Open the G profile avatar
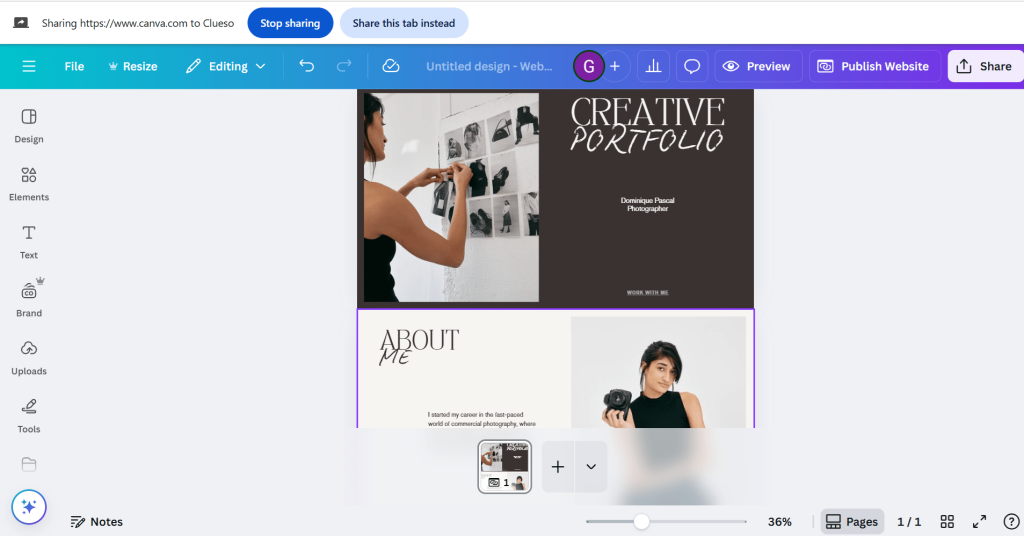 tap(588, 66)
